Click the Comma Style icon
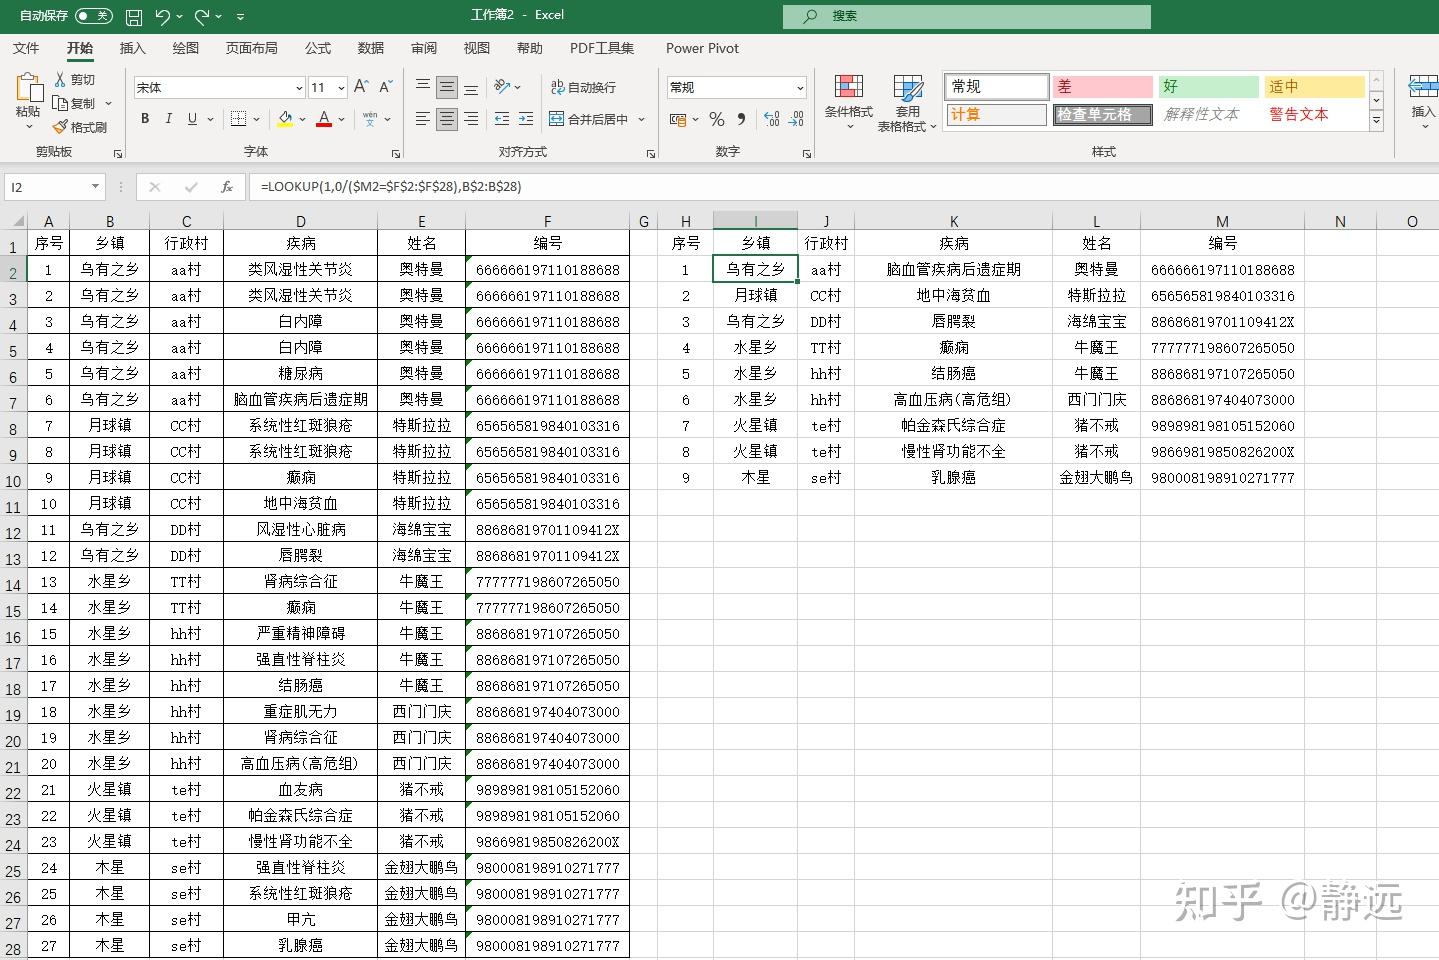 point(741,119)
